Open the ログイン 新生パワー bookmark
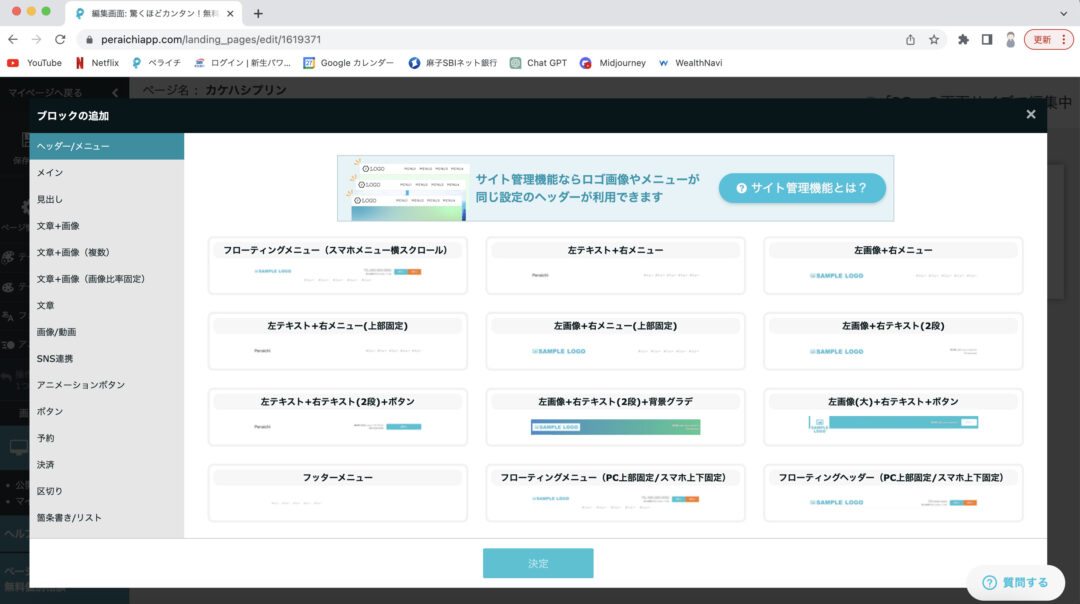The height and width of the screenshot is (604, 1080). [x=242, y=63]
